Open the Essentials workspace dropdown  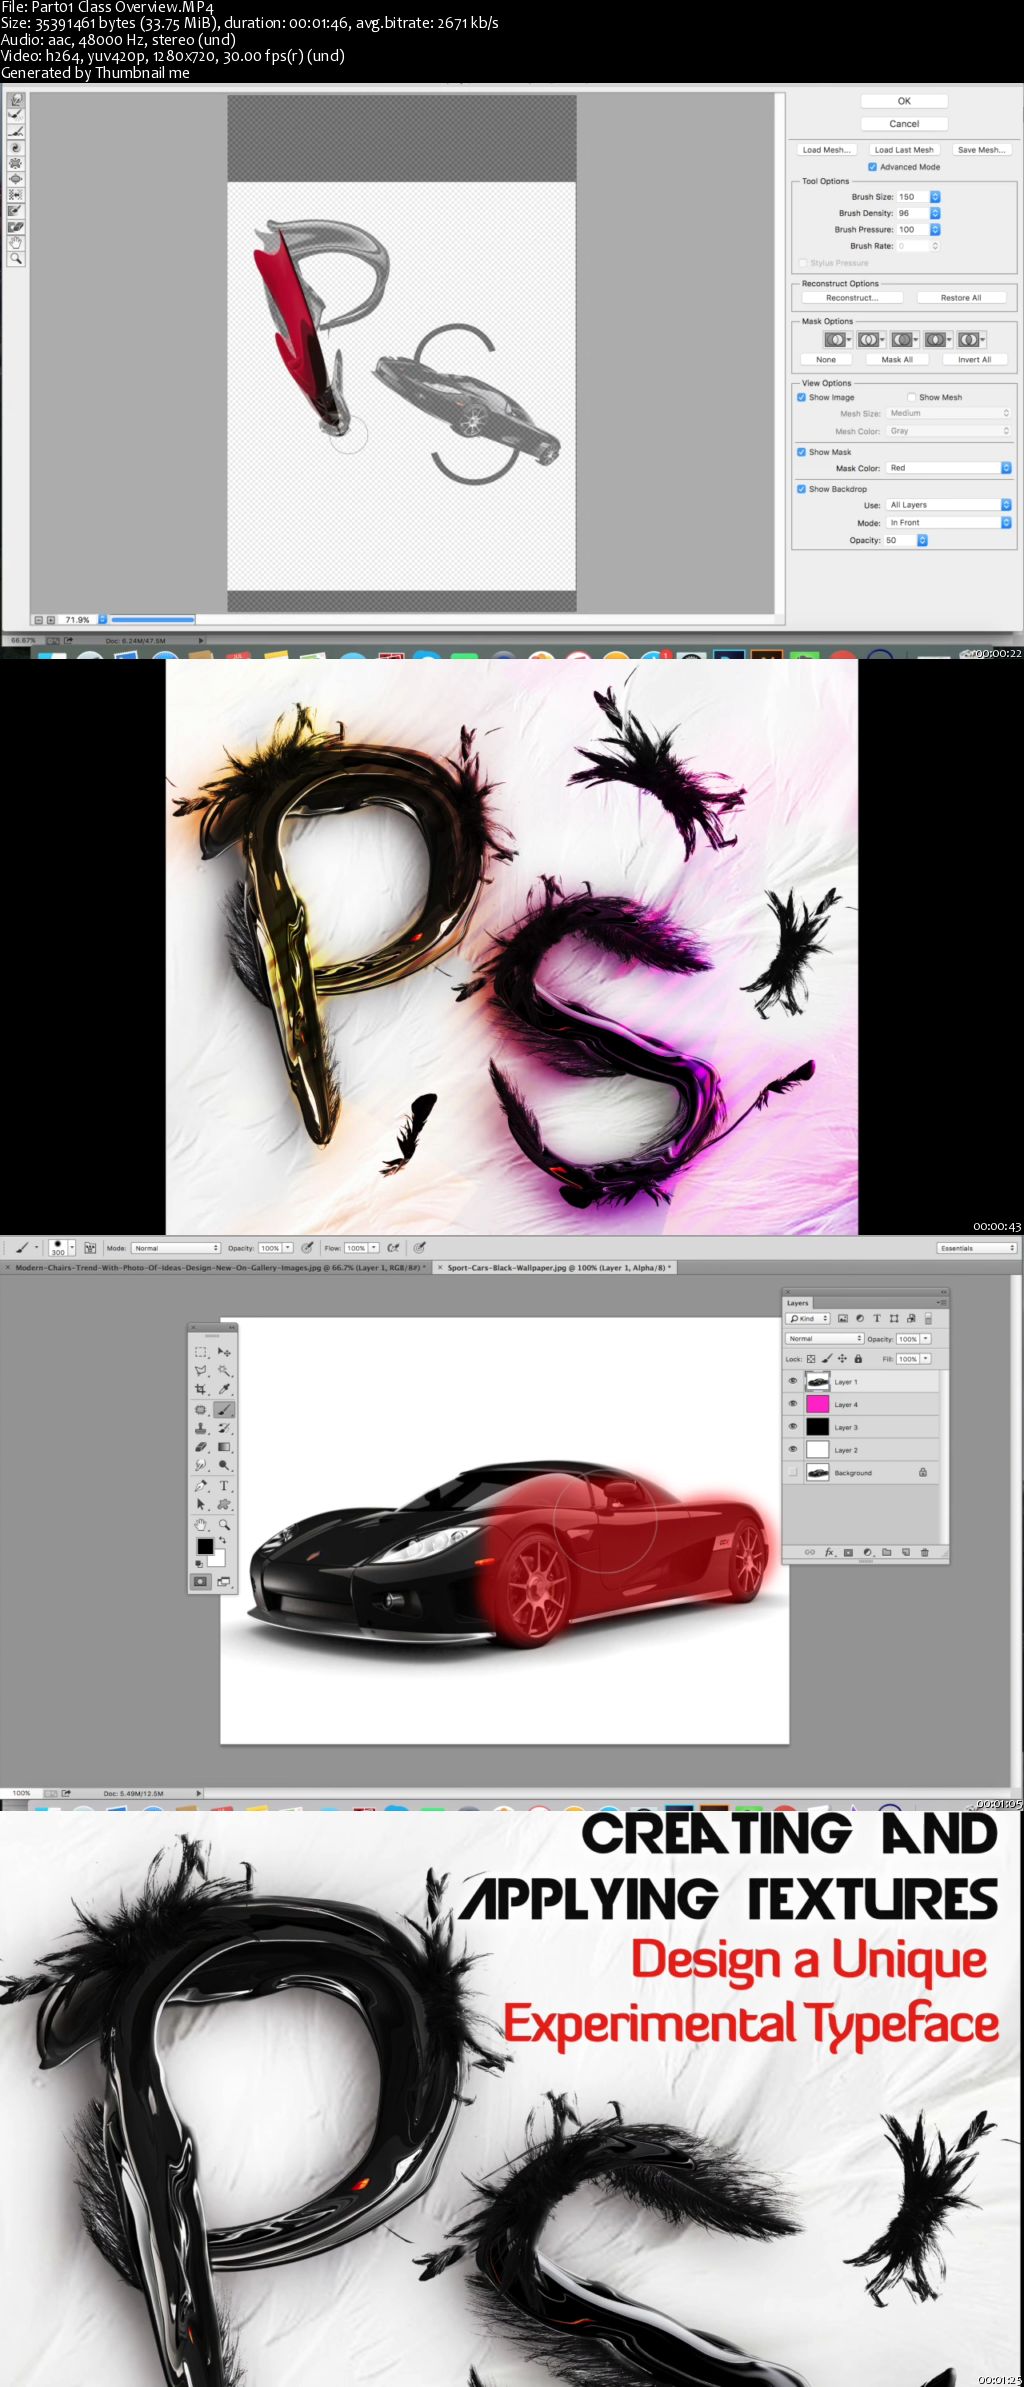point(977,1248)
